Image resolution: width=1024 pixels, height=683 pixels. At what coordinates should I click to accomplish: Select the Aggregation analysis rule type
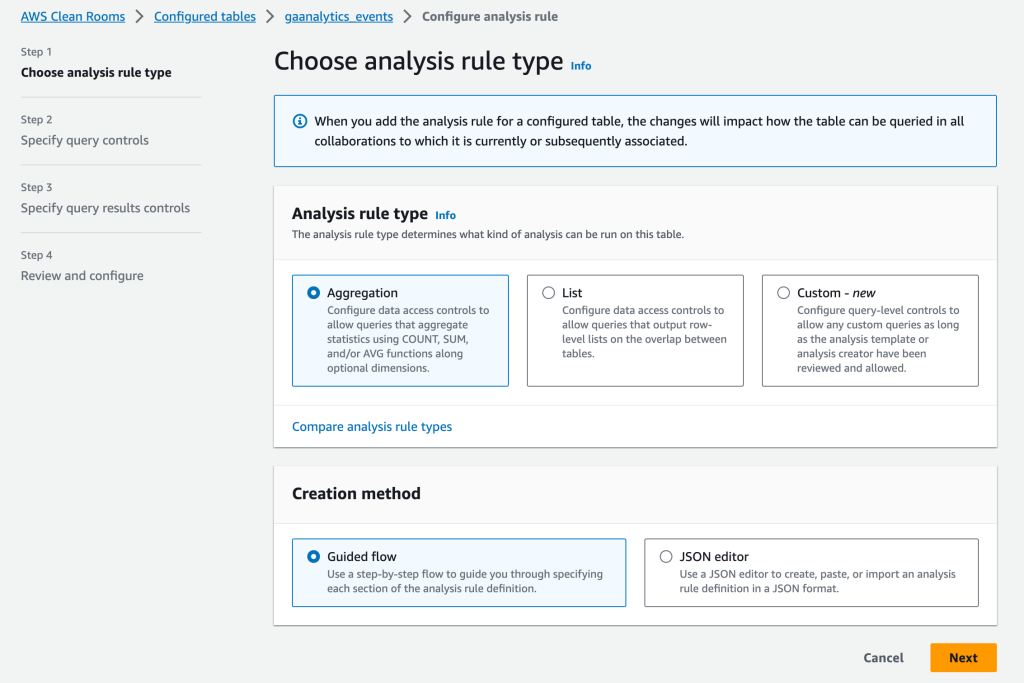pyautogui.click(x=311, y=292)
